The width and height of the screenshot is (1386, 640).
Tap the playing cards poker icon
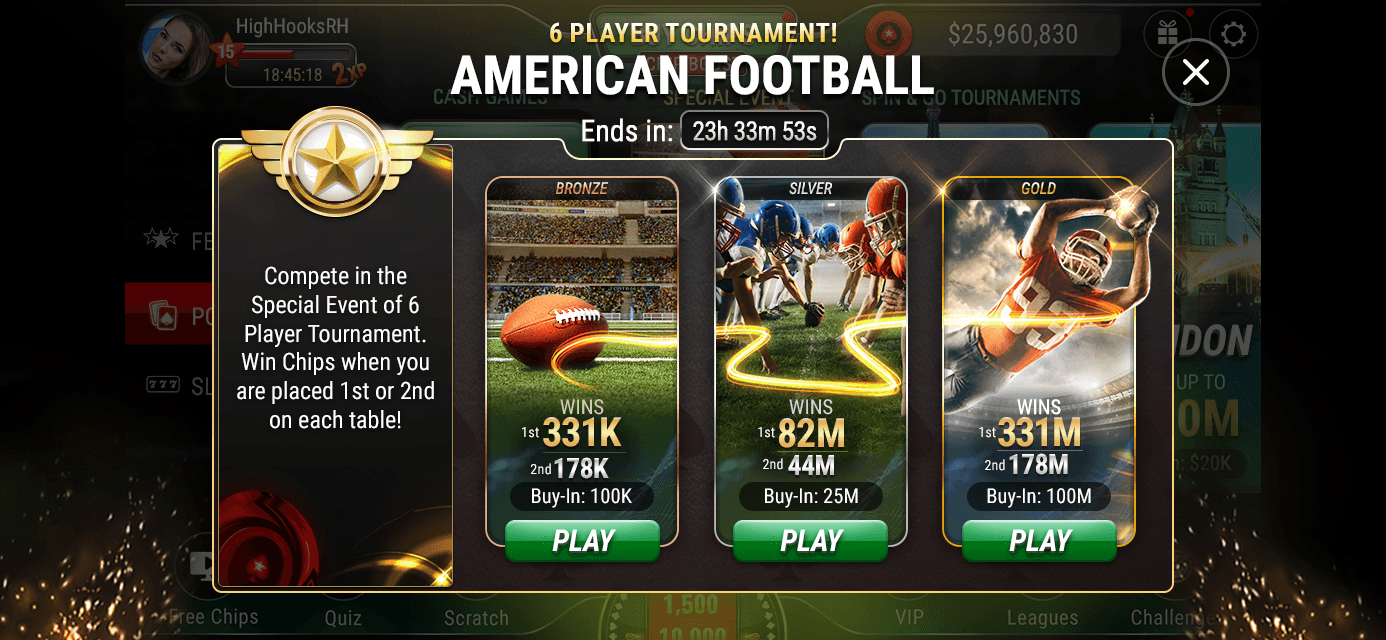[162, 316]
